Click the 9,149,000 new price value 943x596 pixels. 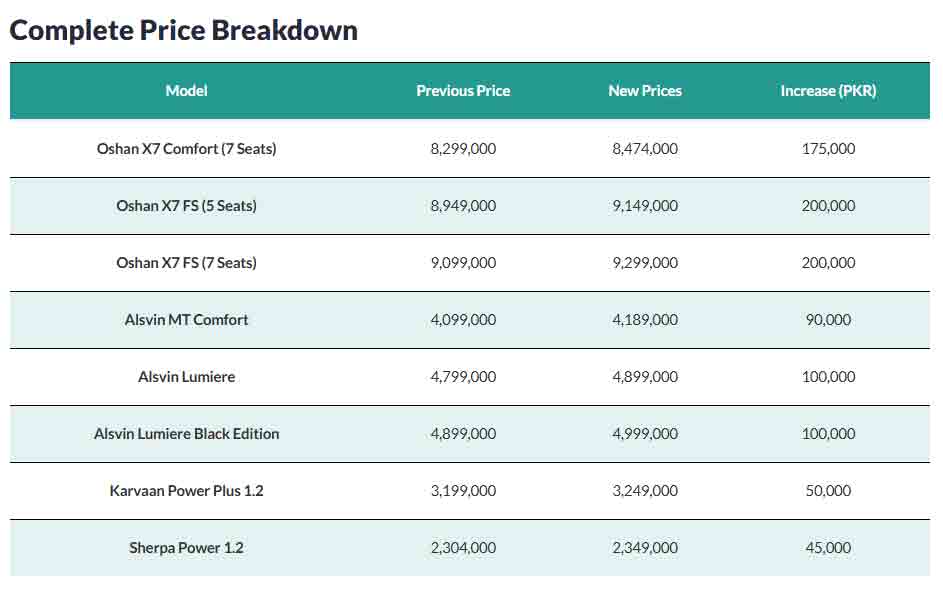[645, 206]
